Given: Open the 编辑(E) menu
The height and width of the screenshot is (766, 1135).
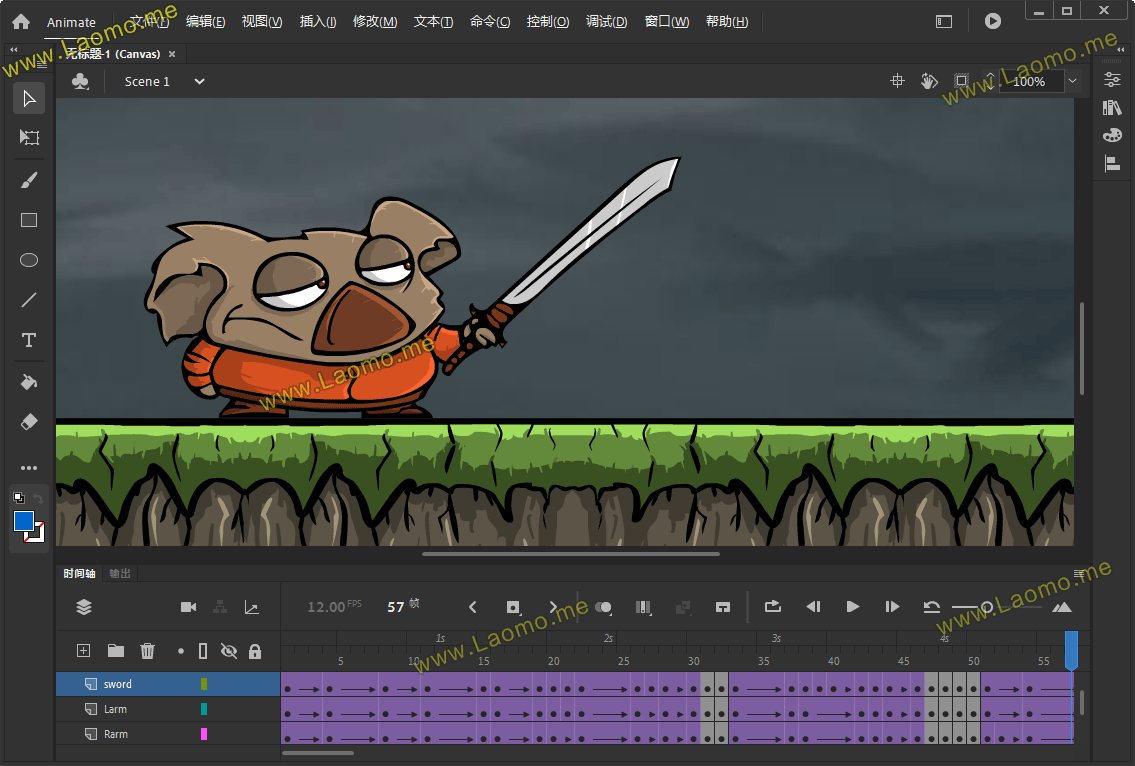Looking at the screenshot, I should [x=206, y=22].
